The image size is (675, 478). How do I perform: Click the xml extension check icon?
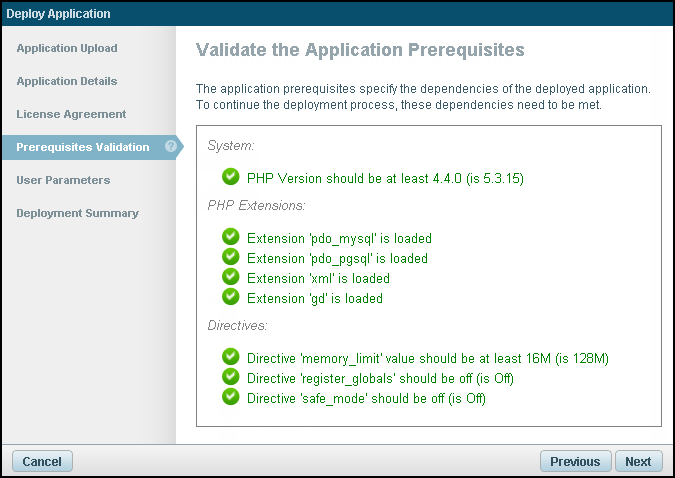(x=231, y=278)
